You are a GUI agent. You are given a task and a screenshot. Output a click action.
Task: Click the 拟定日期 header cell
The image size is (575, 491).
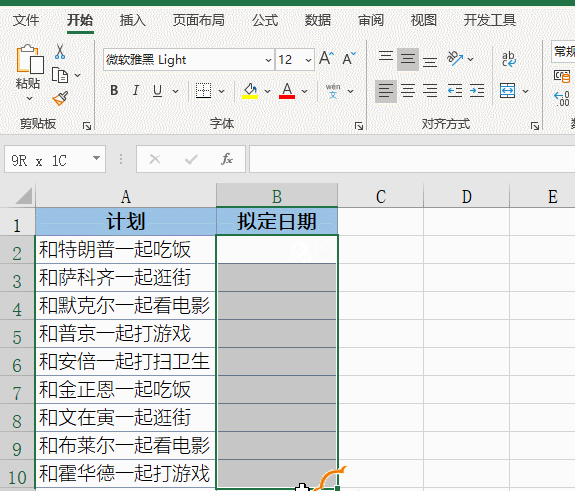coord(277,221)
